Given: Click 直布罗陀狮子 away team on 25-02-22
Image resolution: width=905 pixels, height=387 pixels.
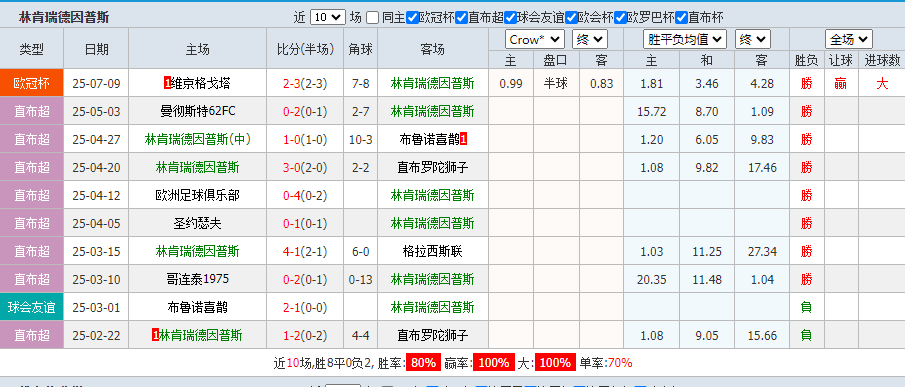Looking at the screenshot, I should point(433,335).
